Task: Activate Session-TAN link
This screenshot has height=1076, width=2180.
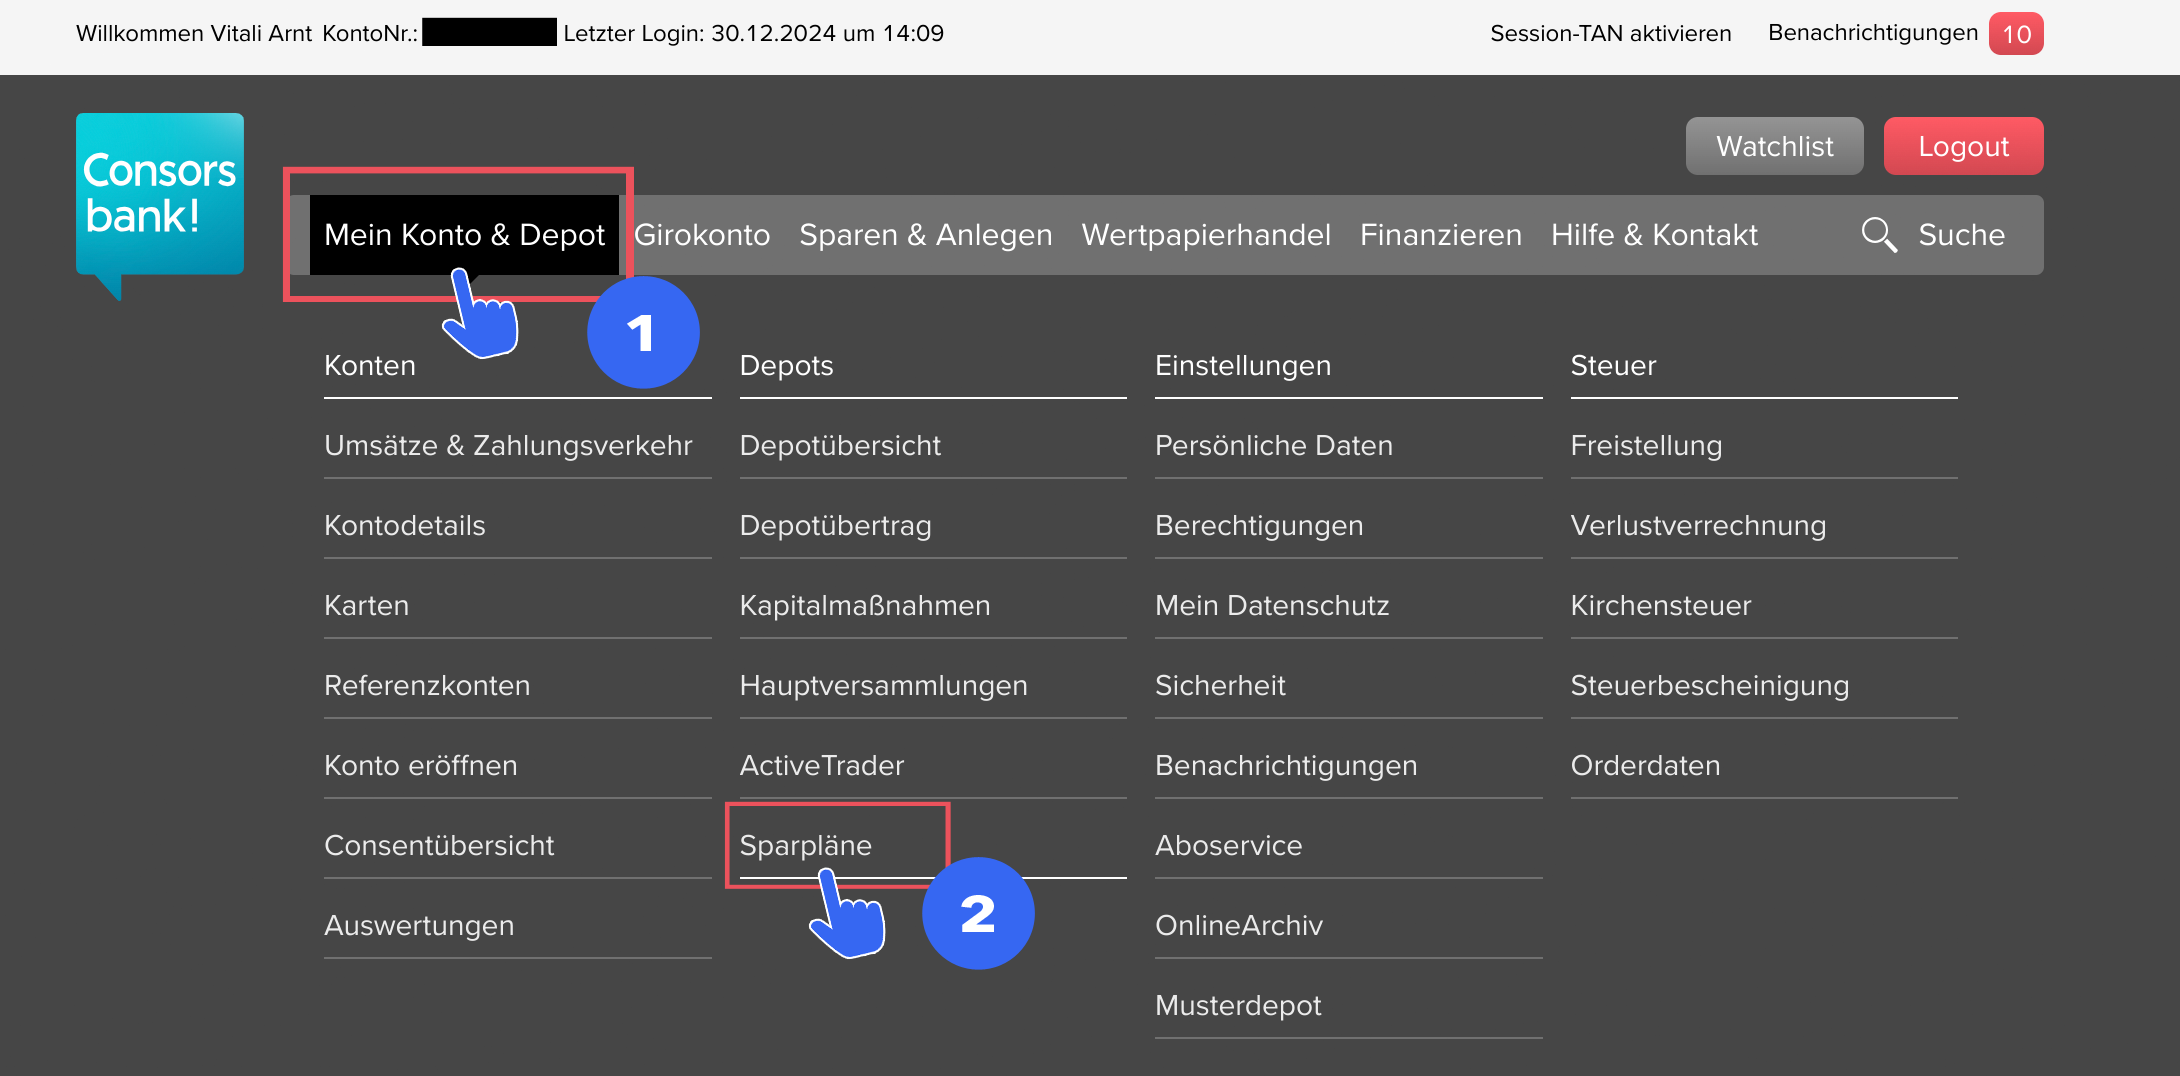Action: coord(1610,34)
